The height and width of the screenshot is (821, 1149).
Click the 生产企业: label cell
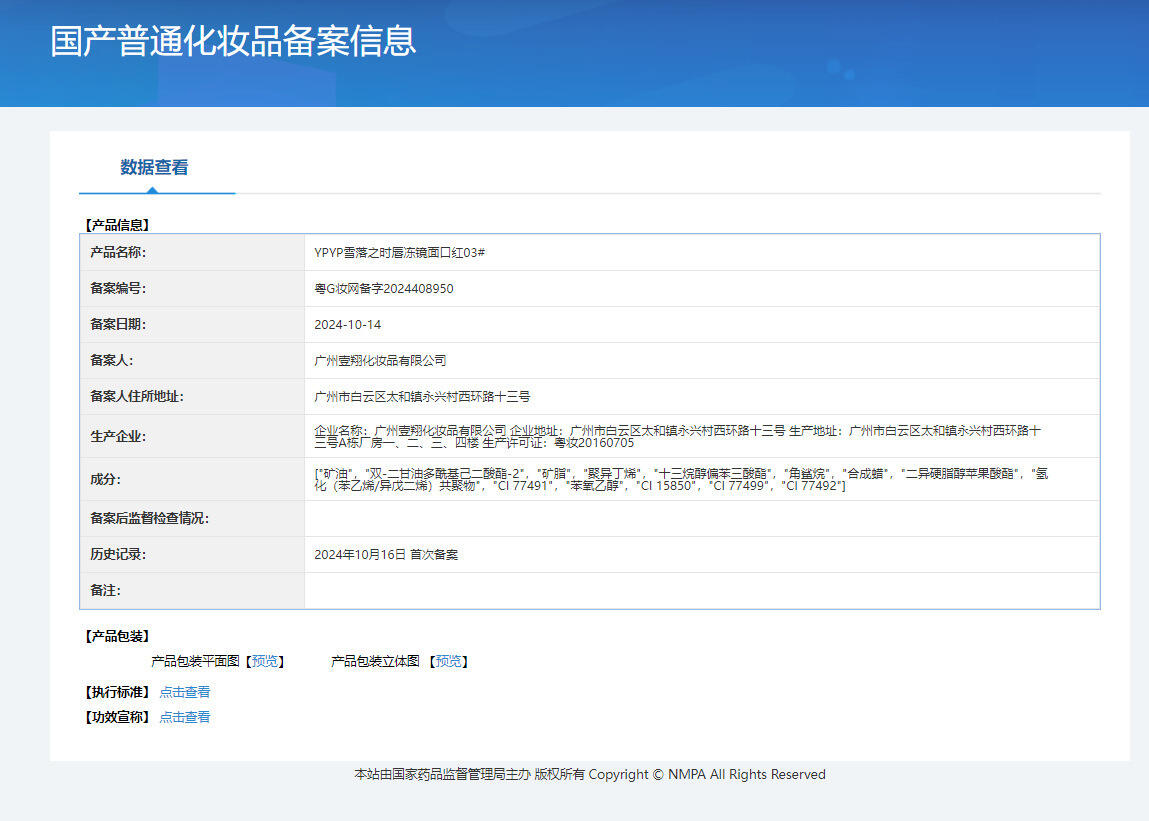(x=192, y=436)
